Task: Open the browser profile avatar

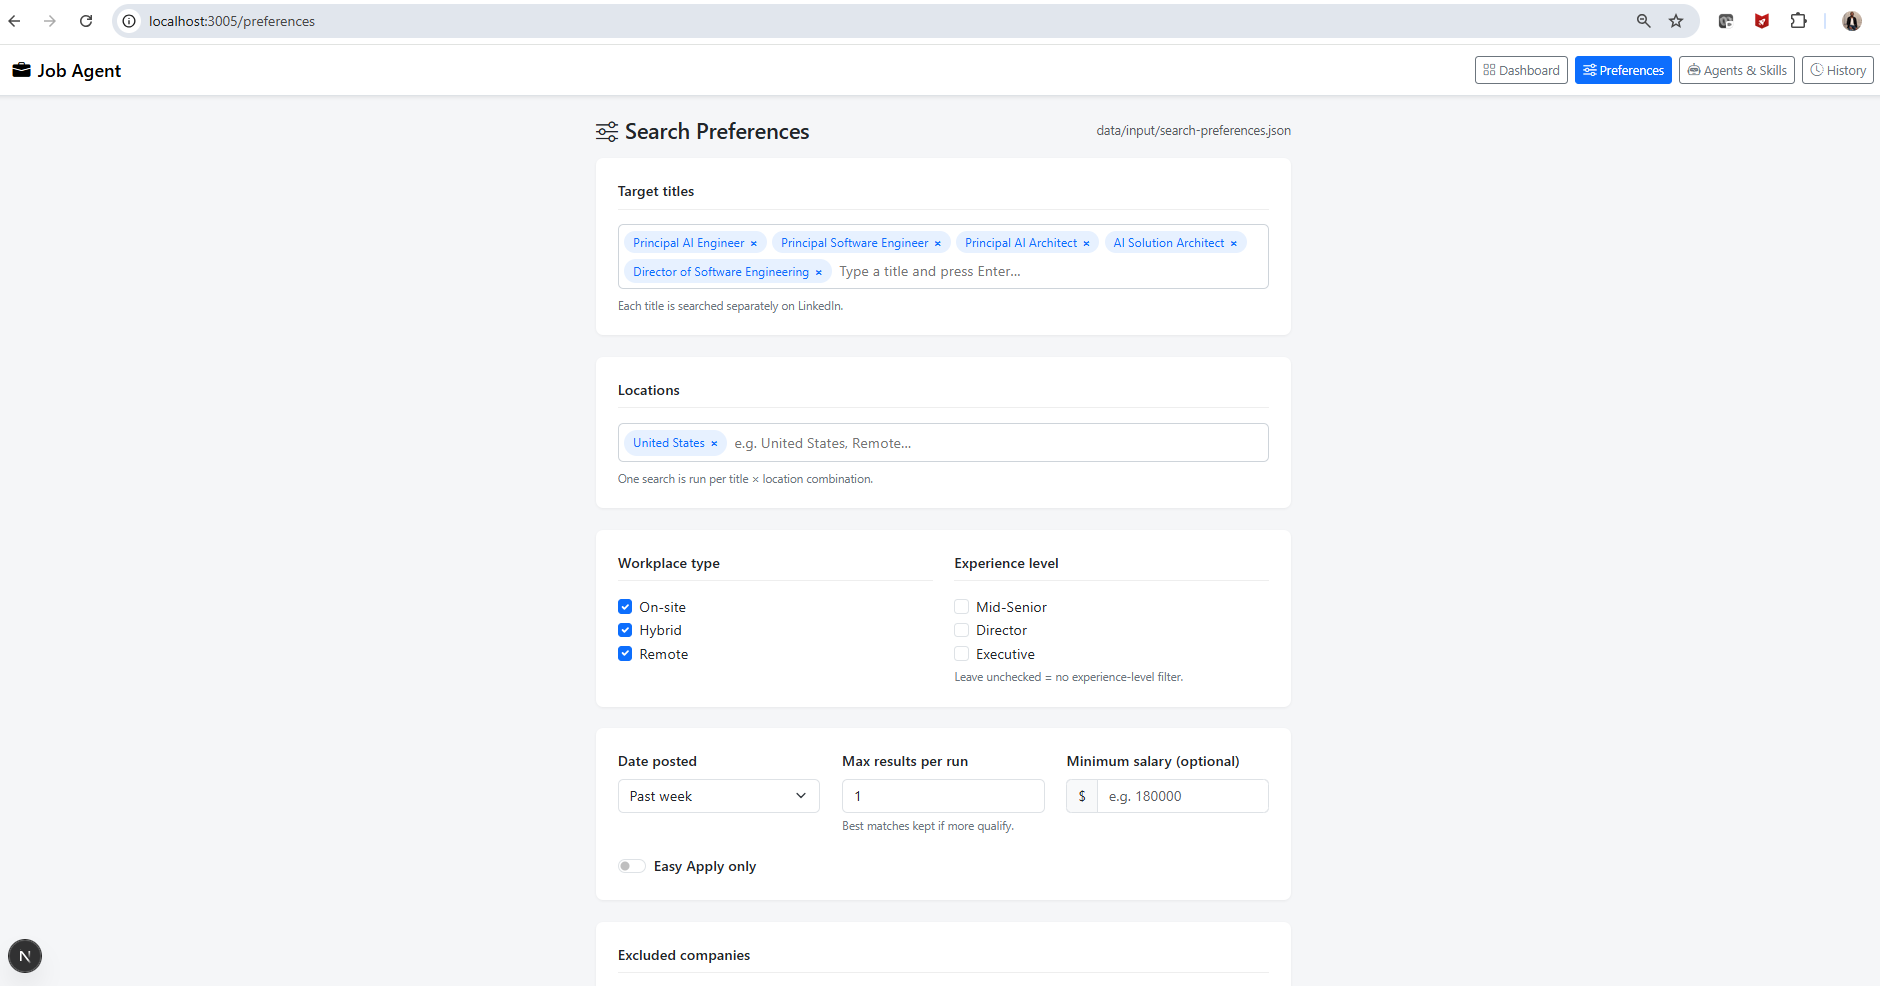Action: (x=1852, y=21)
